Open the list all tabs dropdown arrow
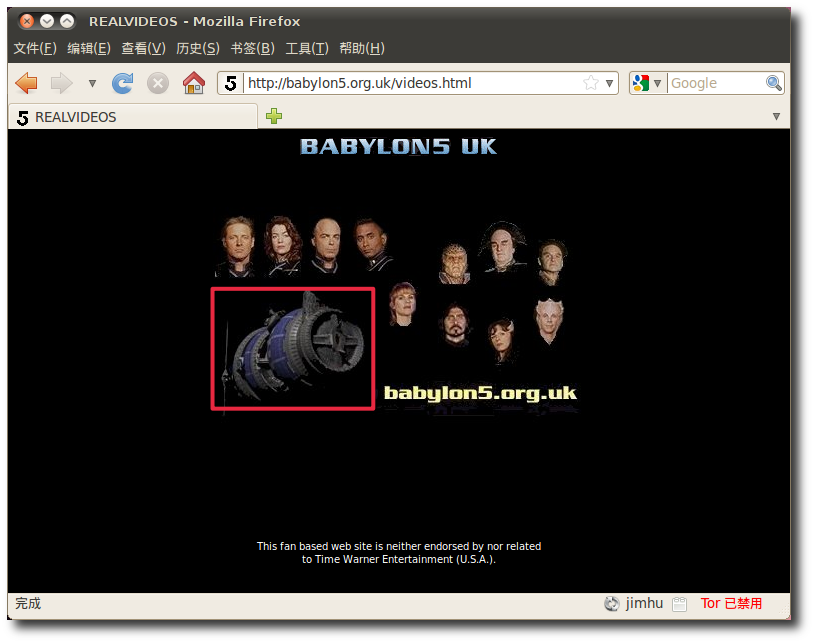 [x=776, y=116]
